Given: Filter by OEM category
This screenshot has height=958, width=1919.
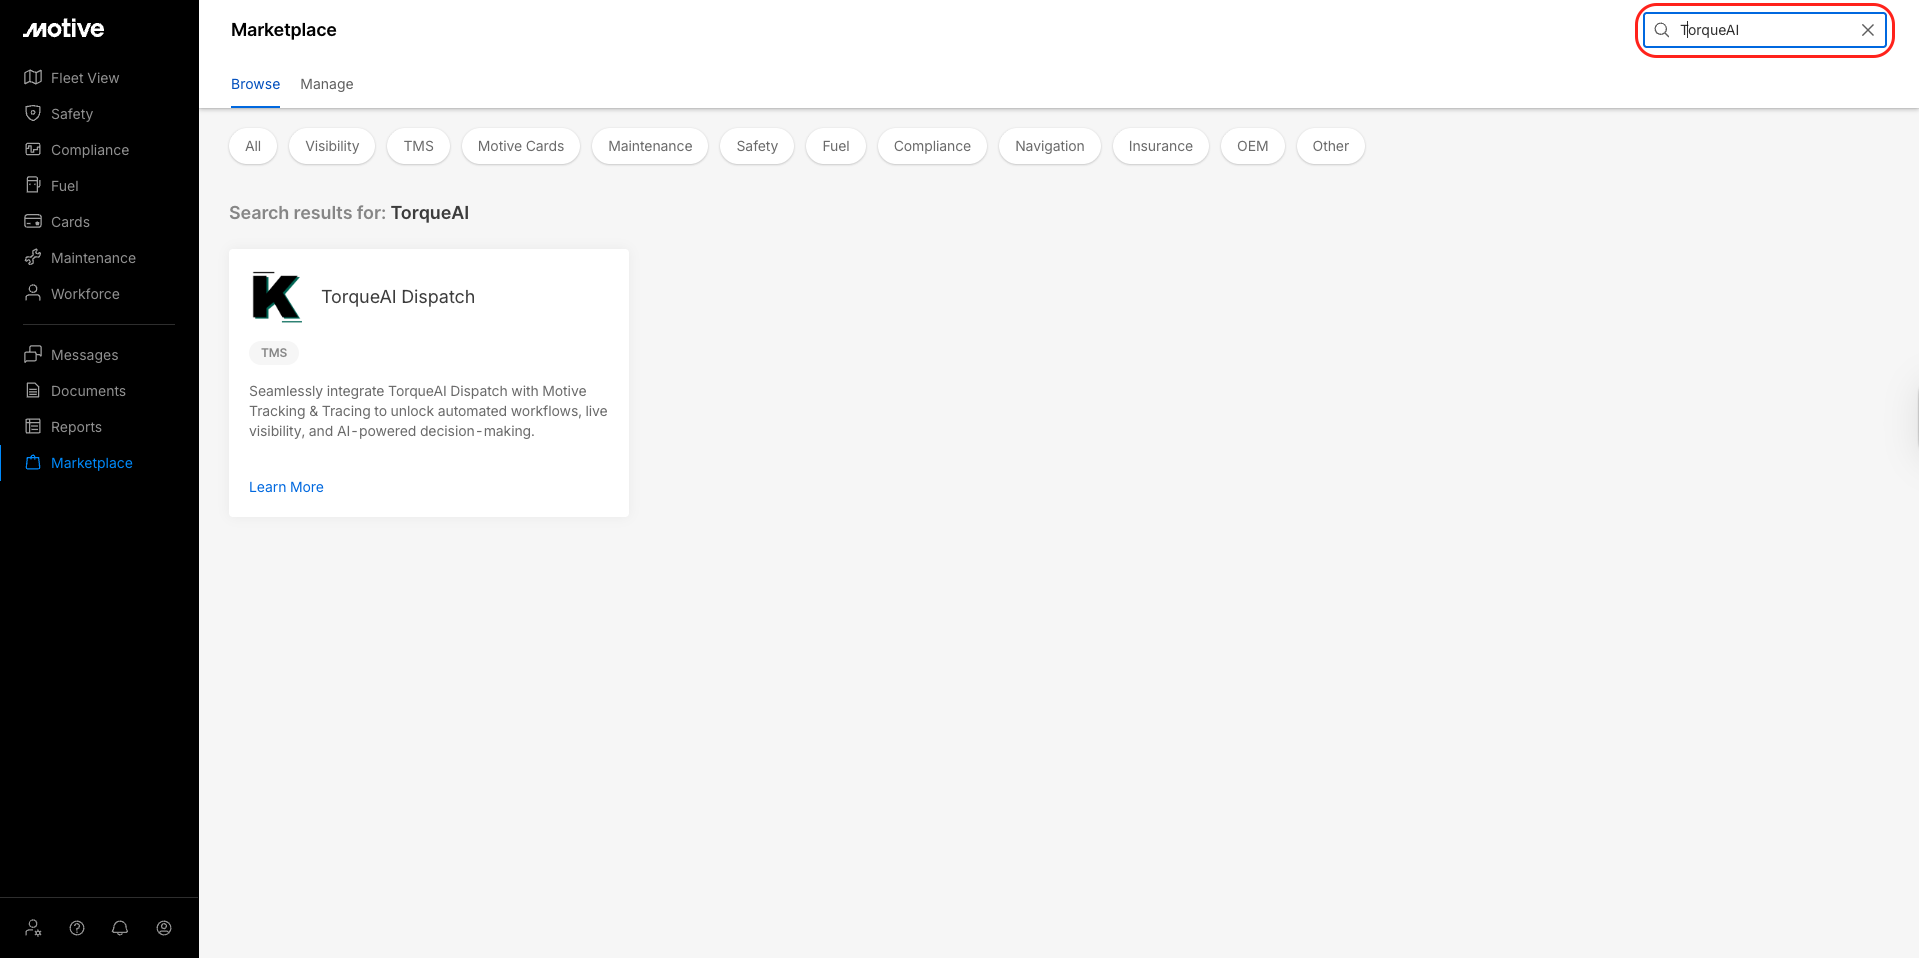Looking at the screenshot, I should [x=1253, y=146].
